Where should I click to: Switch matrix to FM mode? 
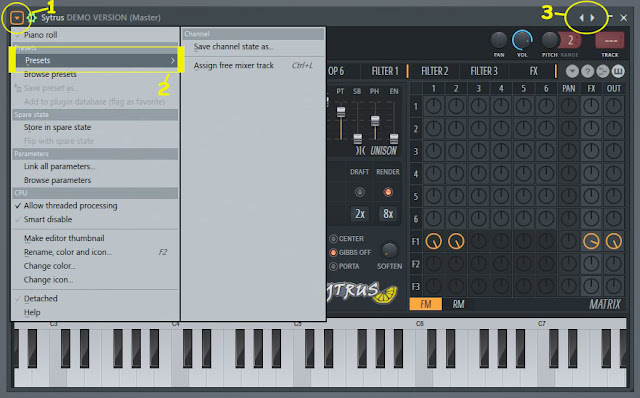pos(426,304)
